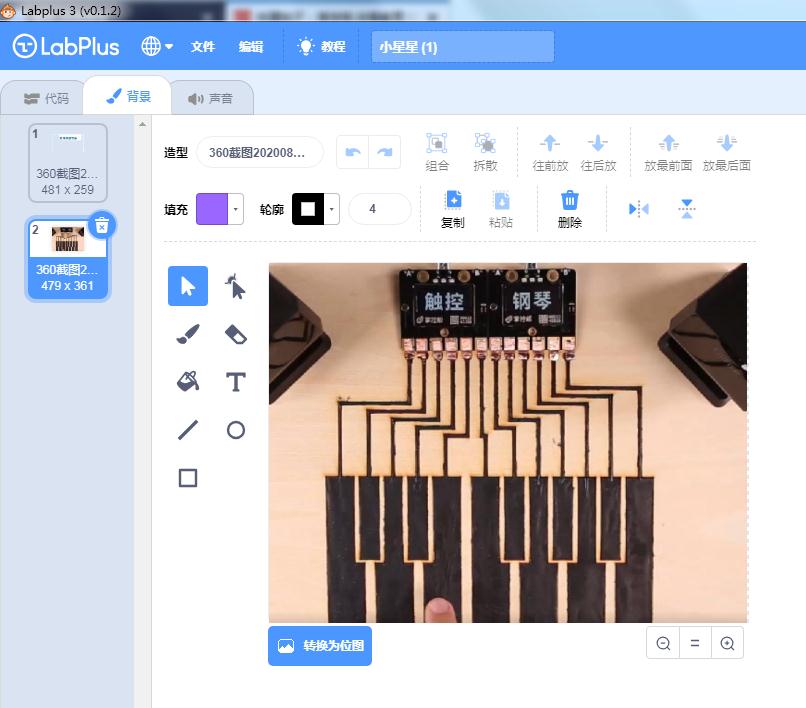Redo the last edit
This screenshot has height=708, width=806.
(x=384, y=152)
